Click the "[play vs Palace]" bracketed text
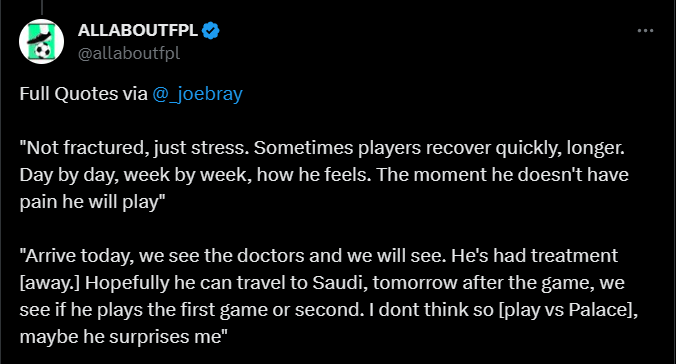Viewport: 676px width, 364px height. 566,310
